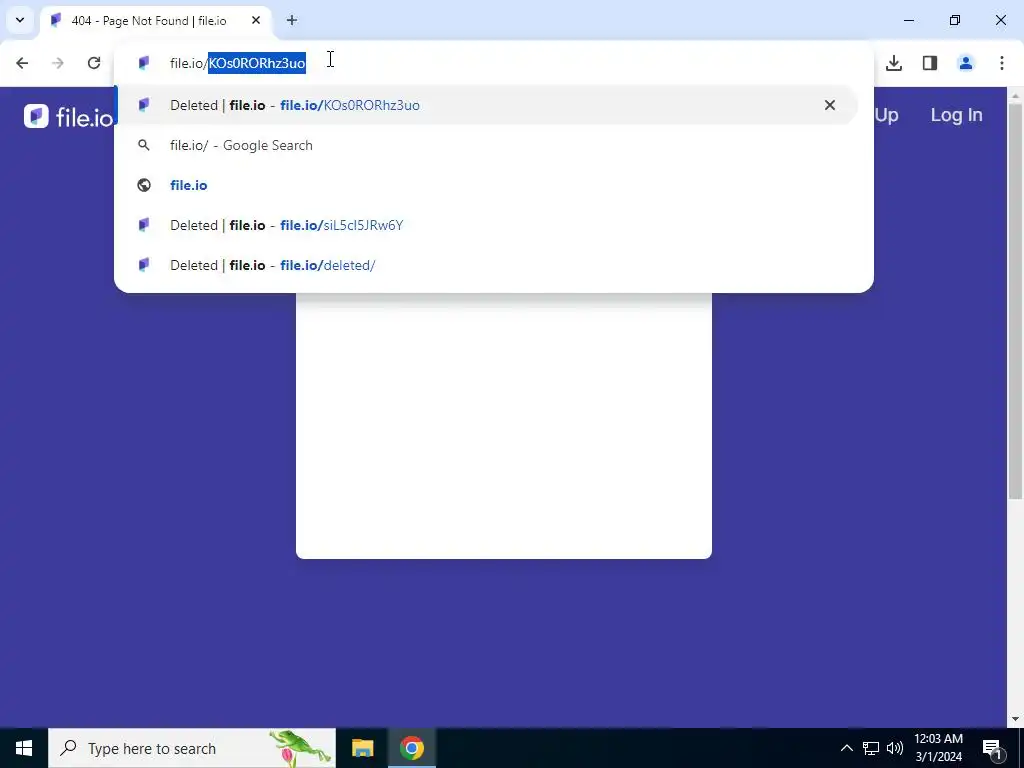This screenshot has width=1024, height=768.
Task: Open the network status tray icon
Action: 871,748
